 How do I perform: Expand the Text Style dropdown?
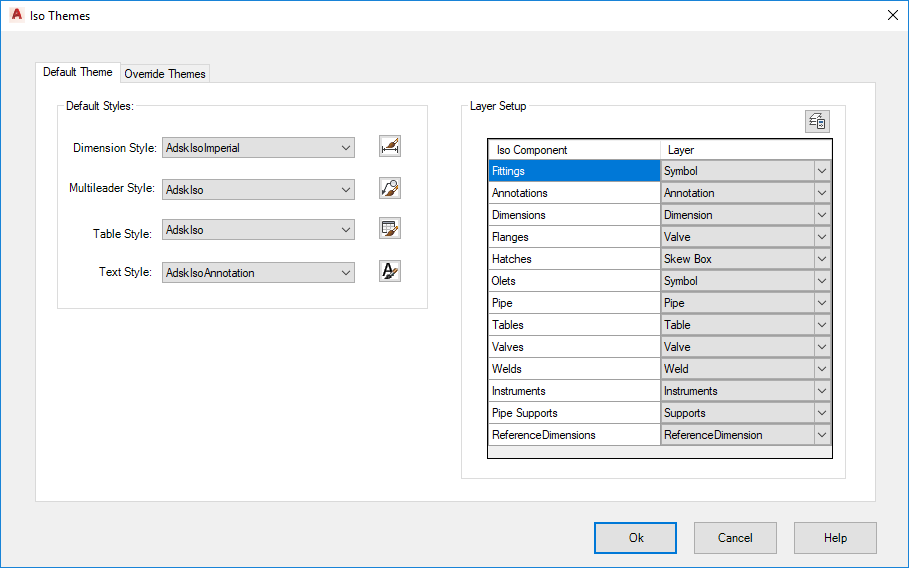click(346, 273)
